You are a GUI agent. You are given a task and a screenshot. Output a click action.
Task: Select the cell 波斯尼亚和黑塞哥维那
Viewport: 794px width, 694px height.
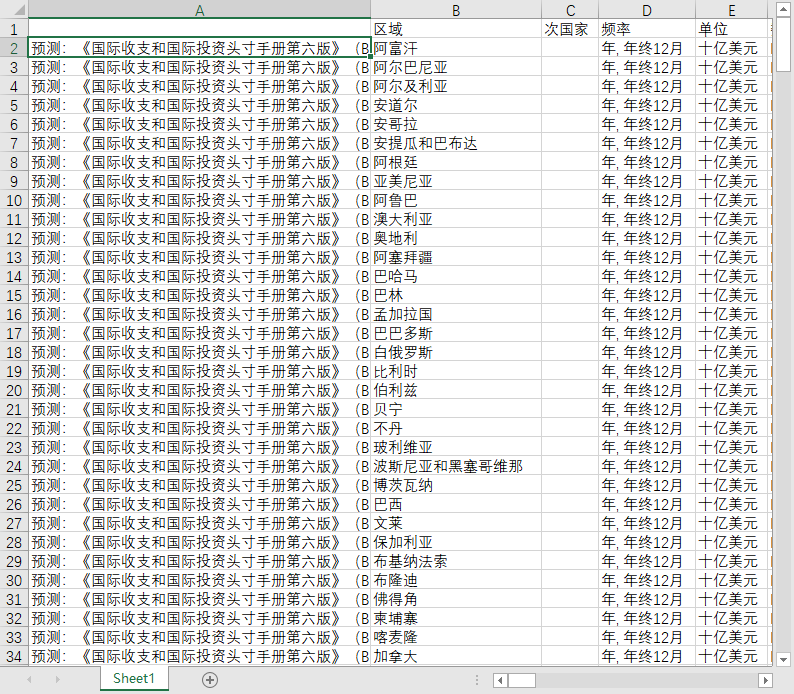click(456, 466)
